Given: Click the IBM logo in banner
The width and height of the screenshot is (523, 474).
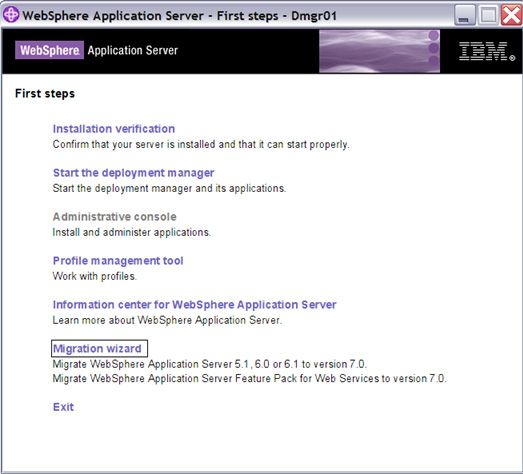Looking at the screenshot, I should 486,51.
